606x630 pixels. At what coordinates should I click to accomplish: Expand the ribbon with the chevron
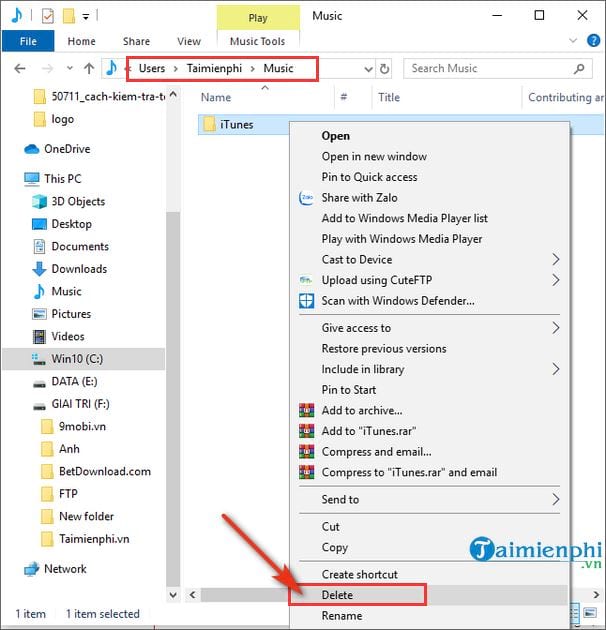[x=573, y=40]
